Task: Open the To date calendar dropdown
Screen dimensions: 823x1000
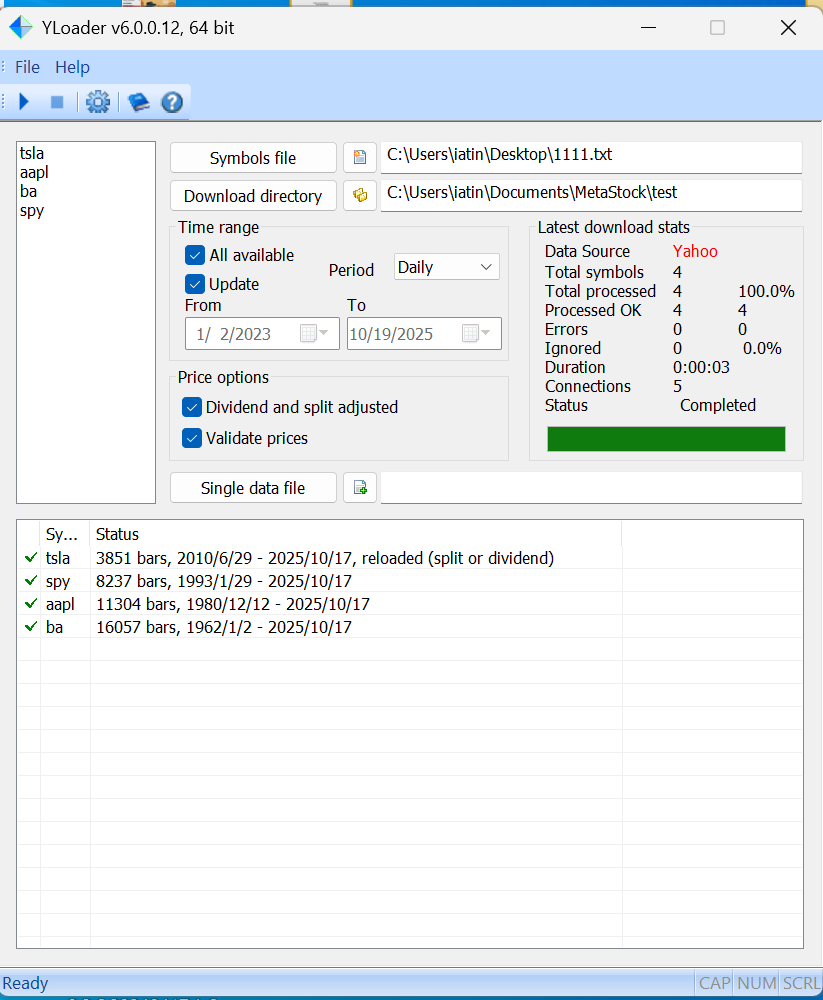Action: (476, 333)
